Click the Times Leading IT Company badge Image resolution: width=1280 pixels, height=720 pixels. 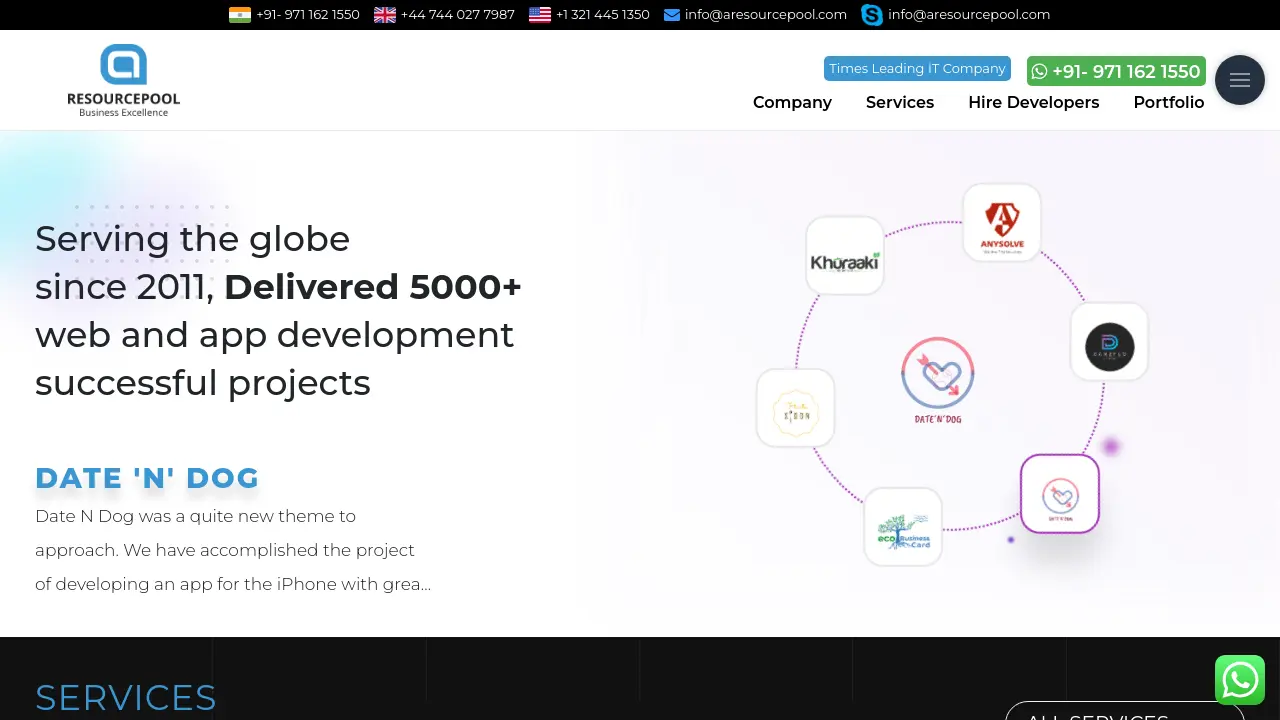click(917, 68)
